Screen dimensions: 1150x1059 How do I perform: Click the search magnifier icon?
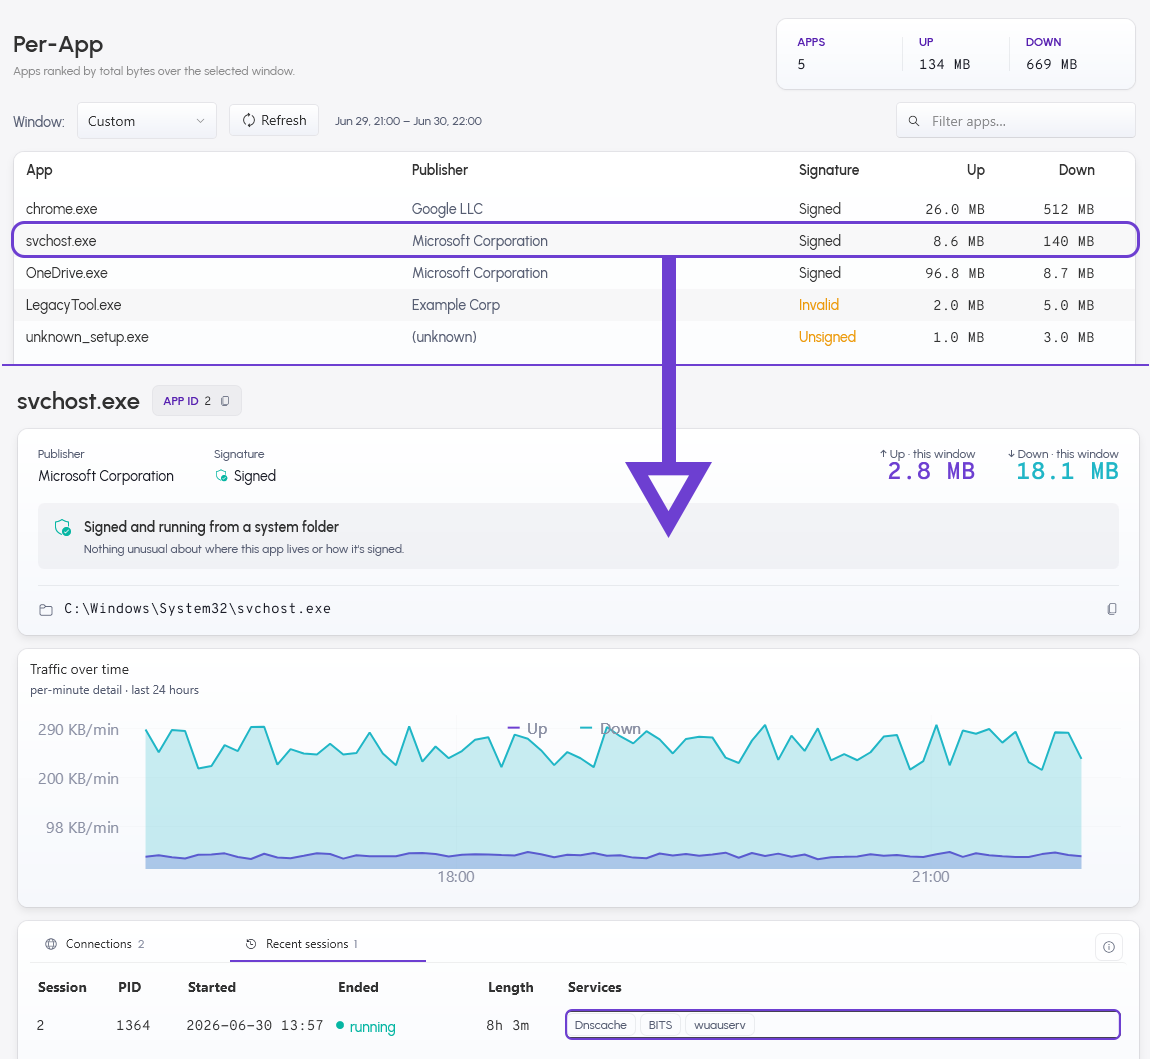[x=914, y=121]
